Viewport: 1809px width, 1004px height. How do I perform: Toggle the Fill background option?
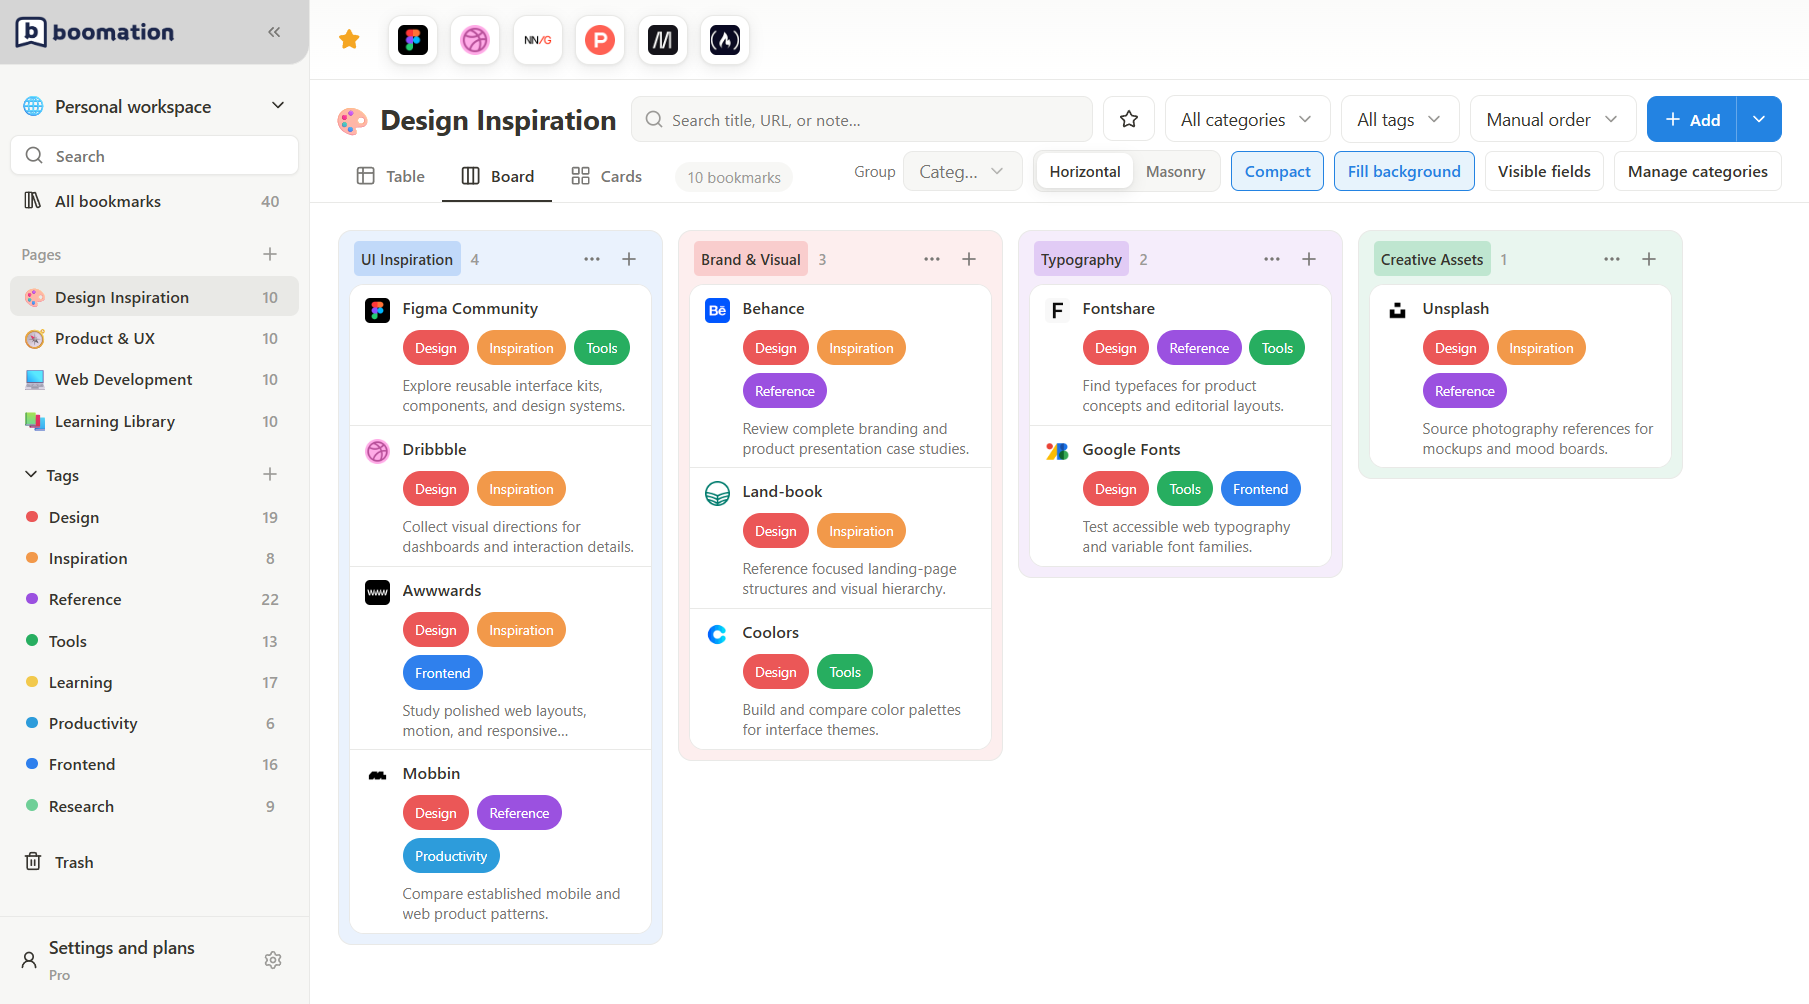[x=1404, y=171]
